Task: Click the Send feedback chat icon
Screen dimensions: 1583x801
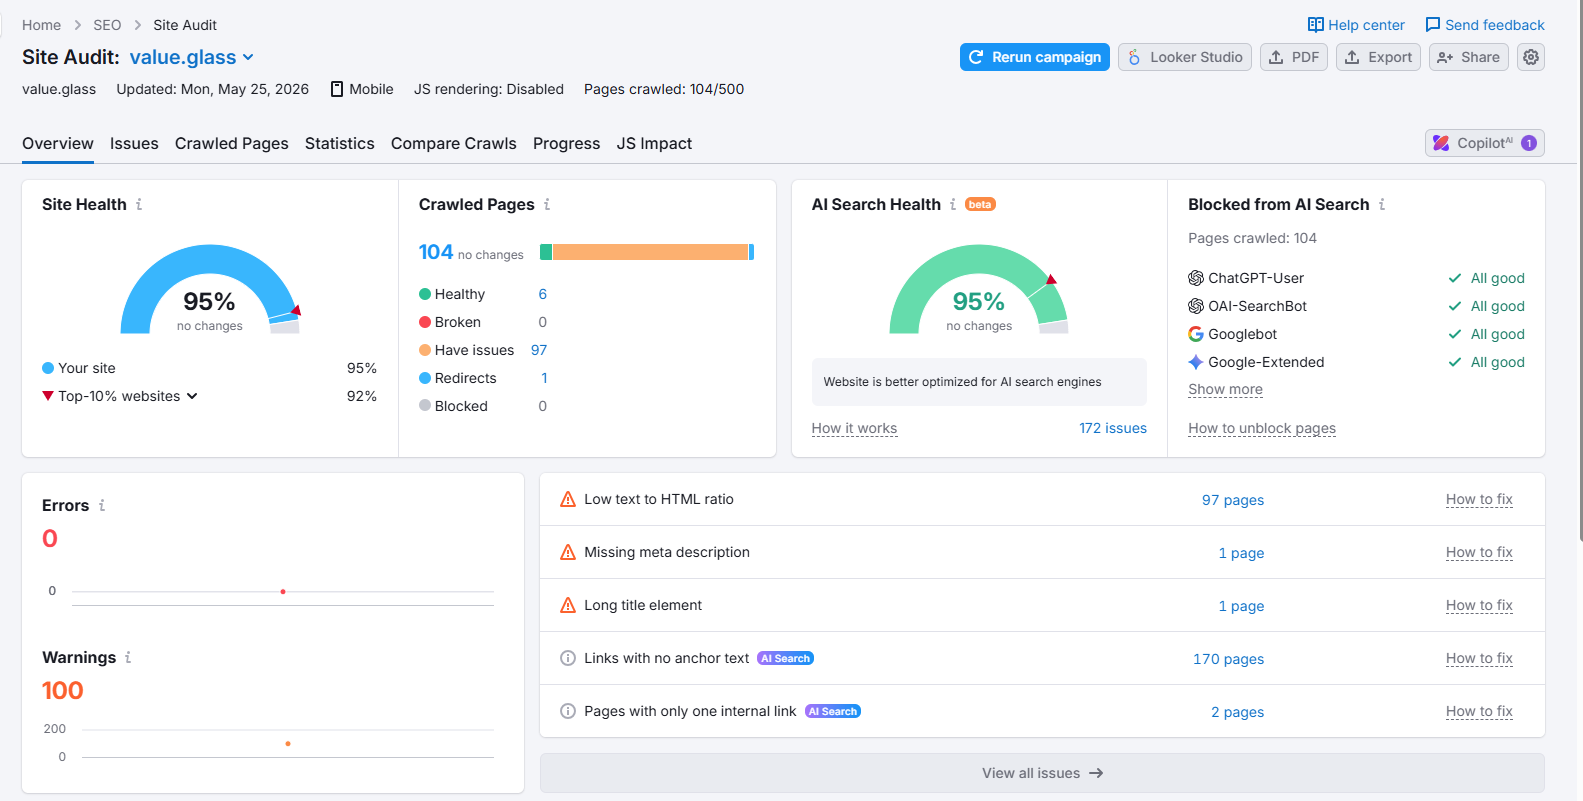Action: (x=1433, y=25)
